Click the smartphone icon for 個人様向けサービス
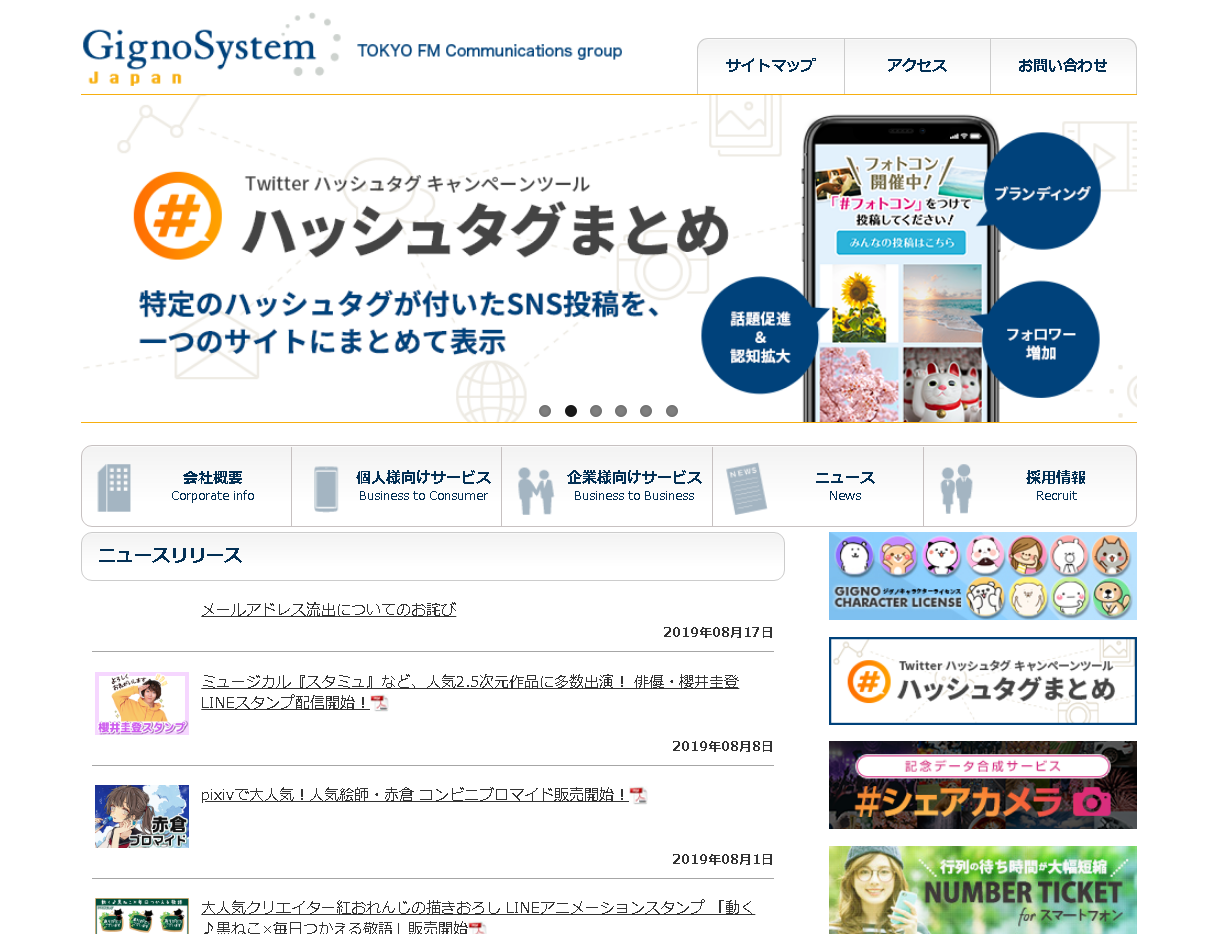This screenshot has width=1226, height=934. [326, 488]
